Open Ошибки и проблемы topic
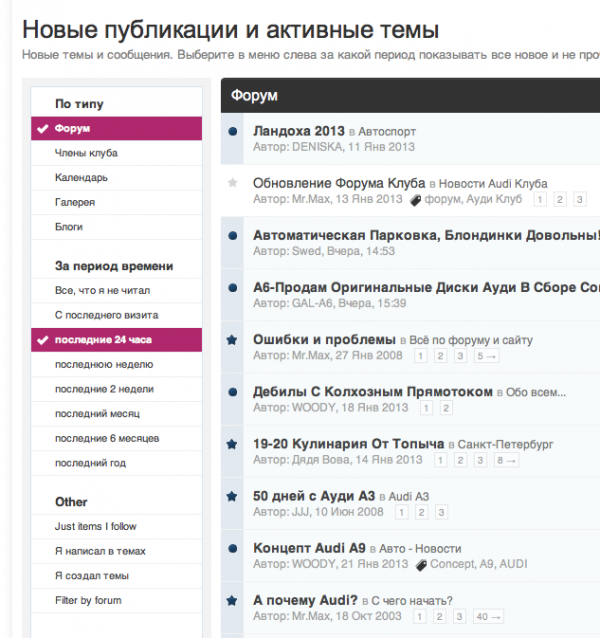This screenshot has height=638, width=600. coord(324,339)
